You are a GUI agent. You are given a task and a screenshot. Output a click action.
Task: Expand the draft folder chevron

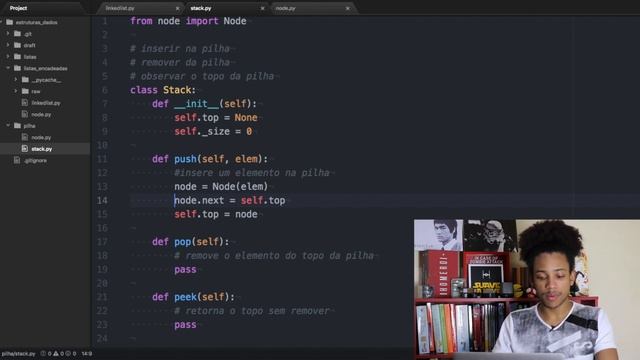[8, 45]
